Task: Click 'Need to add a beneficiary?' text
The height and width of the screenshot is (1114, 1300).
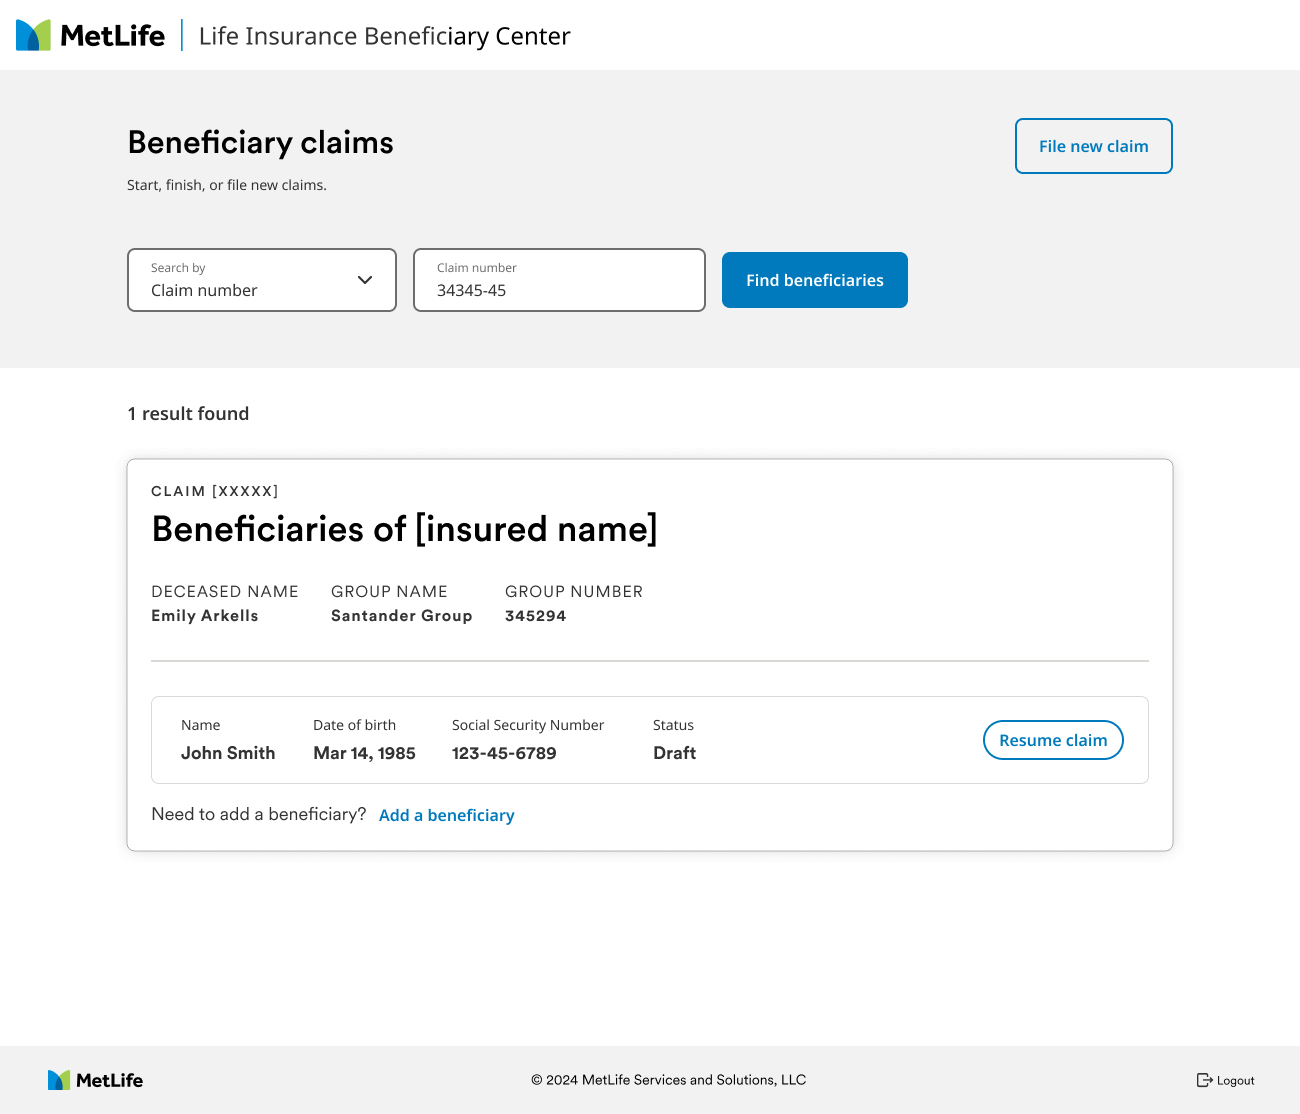Action: 259,814
